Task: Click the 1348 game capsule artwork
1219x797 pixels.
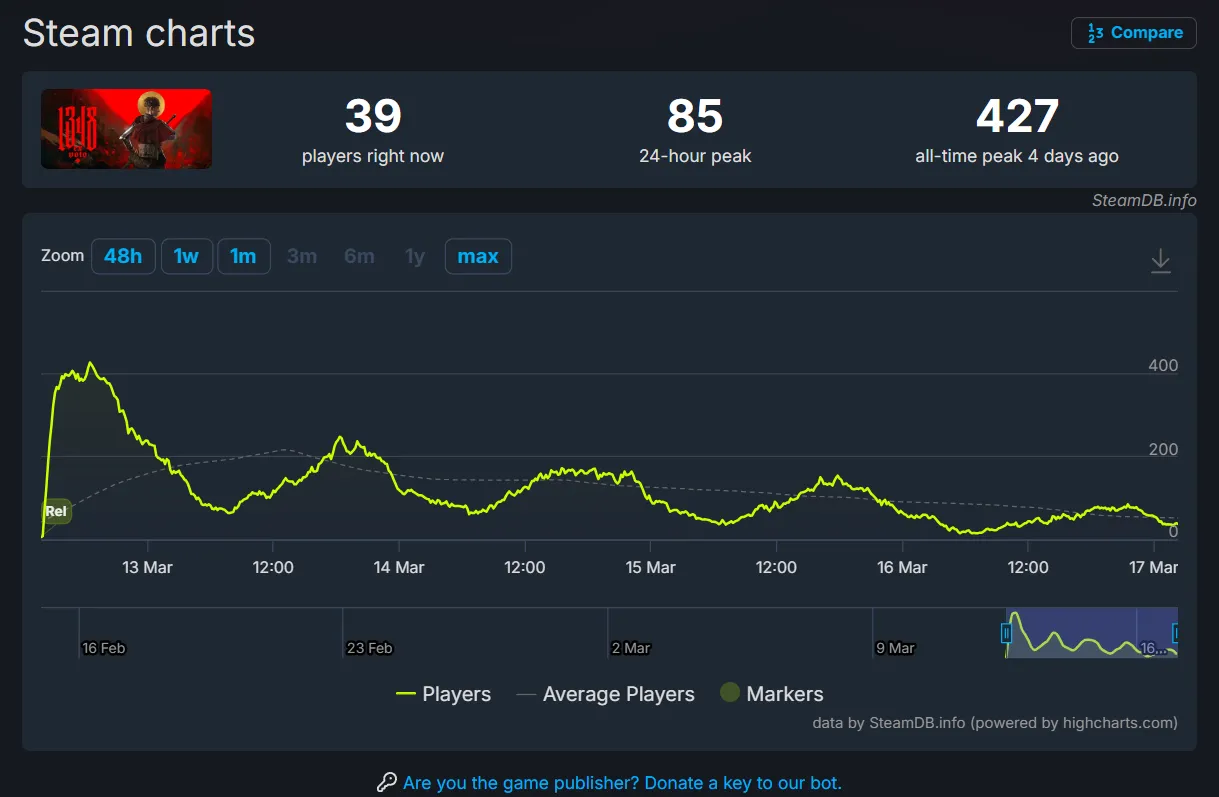Action: coord(126,129)
